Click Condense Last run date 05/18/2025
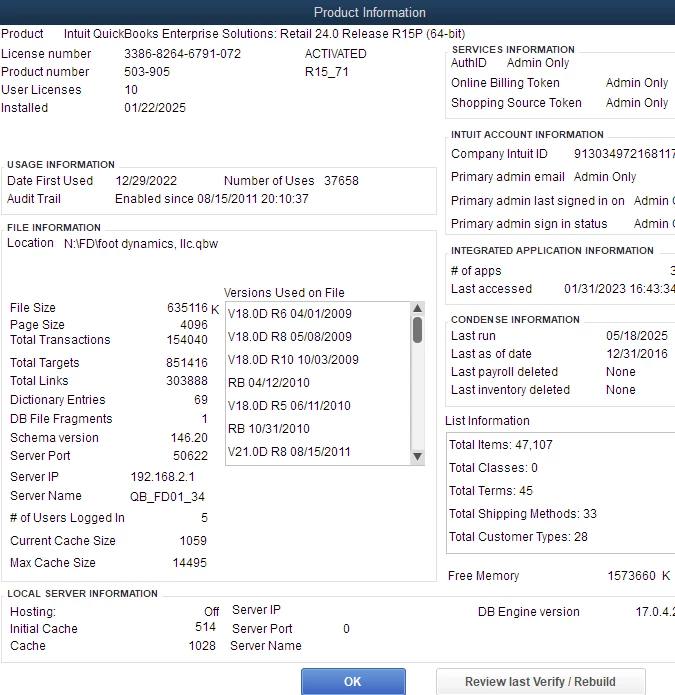 coord(636,336)
